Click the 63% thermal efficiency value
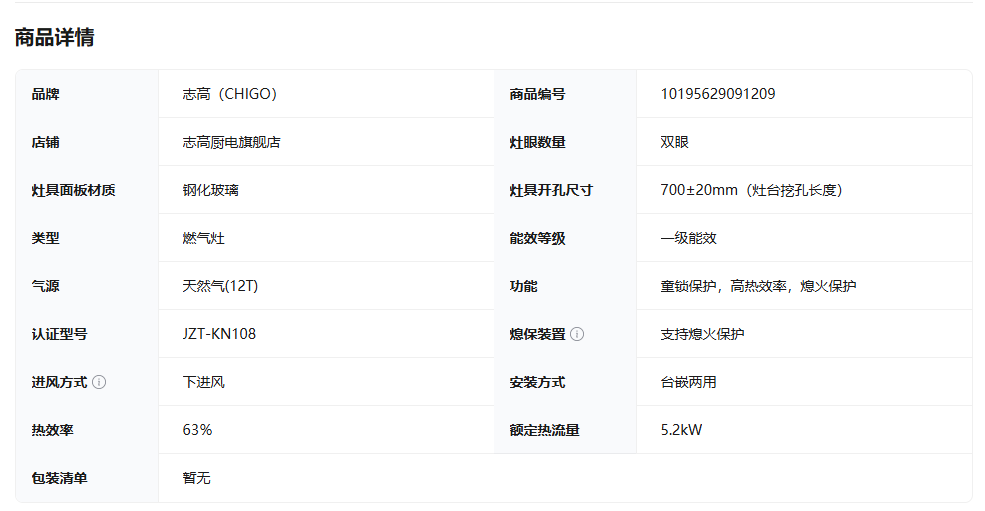Image resolution: width=985 pixels, height=511 pixels. tap(197, 430)
